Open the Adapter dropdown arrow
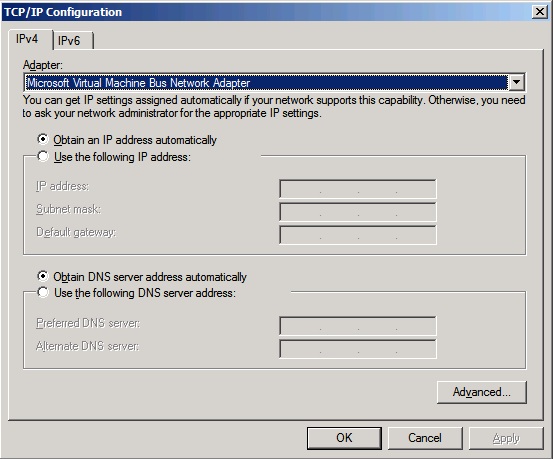Image resolution: width=553 pixels, height=459 pixels. point(516,83)
